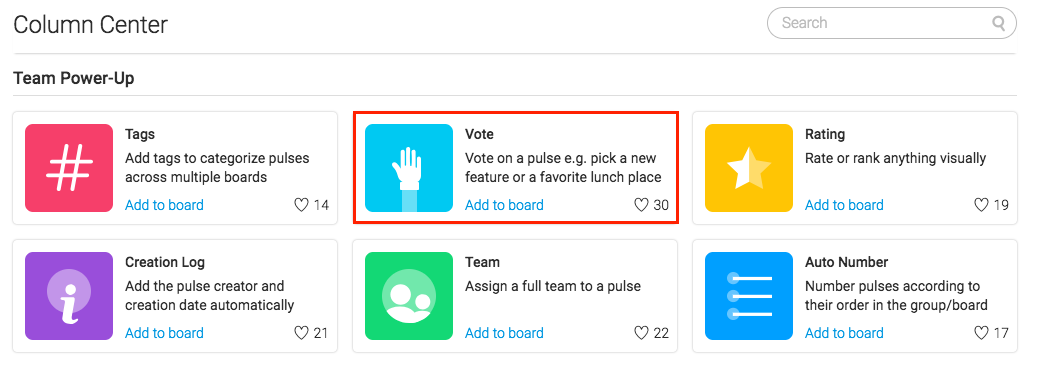Like the Auto Number column heart icon
1041x365 pixels.
pos(981,333)
